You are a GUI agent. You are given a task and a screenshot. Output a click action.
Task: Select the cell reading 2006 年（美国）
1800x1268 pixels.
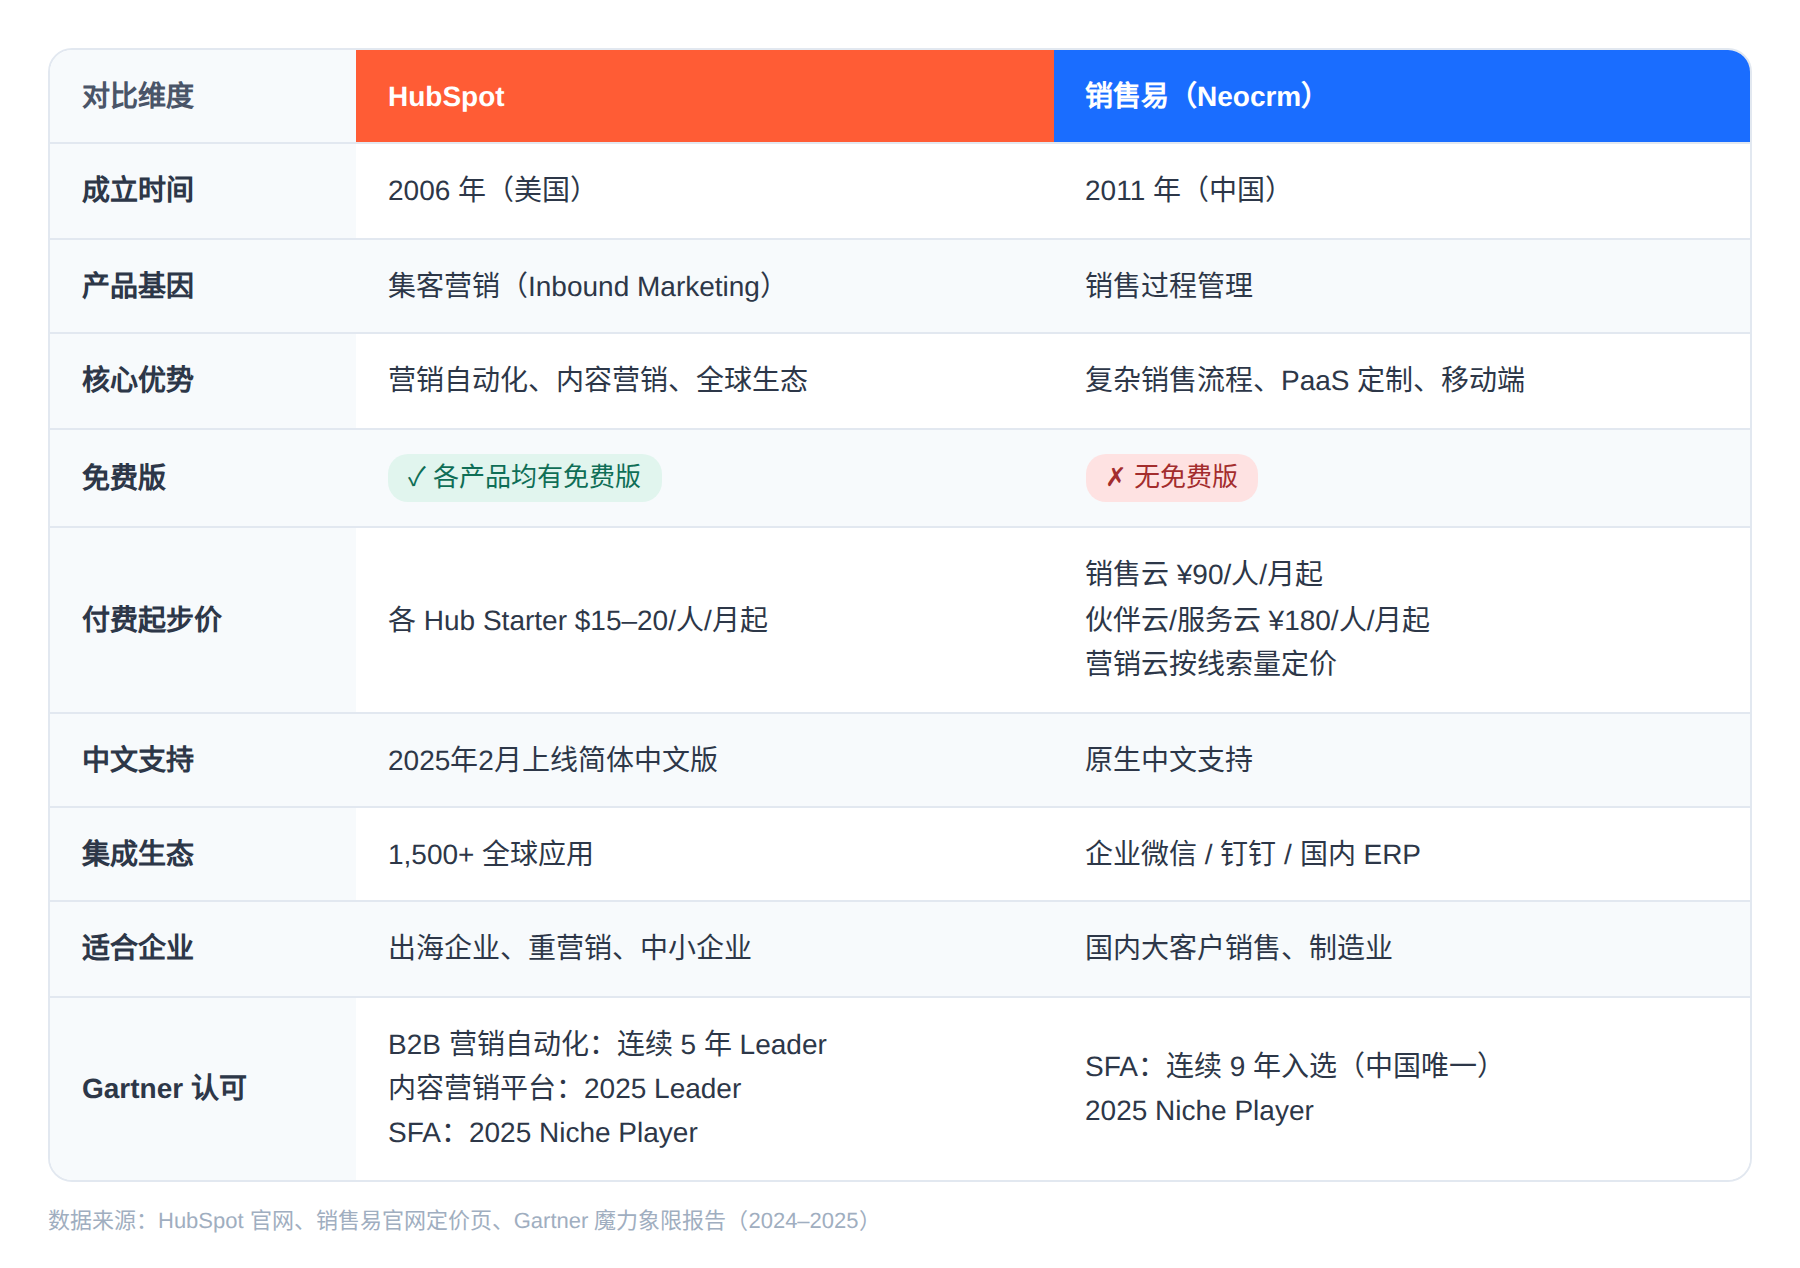705,190
